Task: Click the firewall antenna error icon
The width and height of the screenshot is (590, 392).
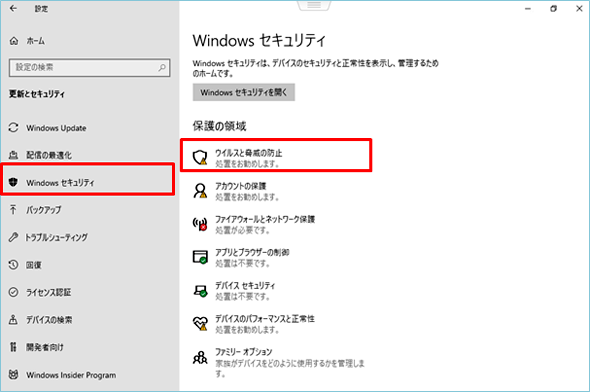Action: 200,224
